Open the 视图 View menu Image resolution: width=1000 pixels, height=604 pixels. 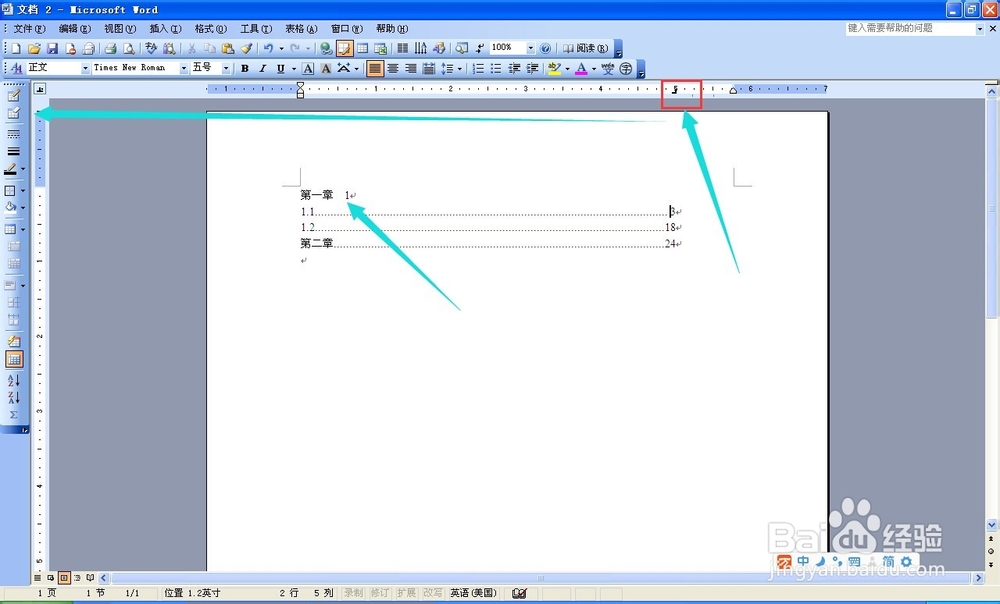click(x=120, y=29)
